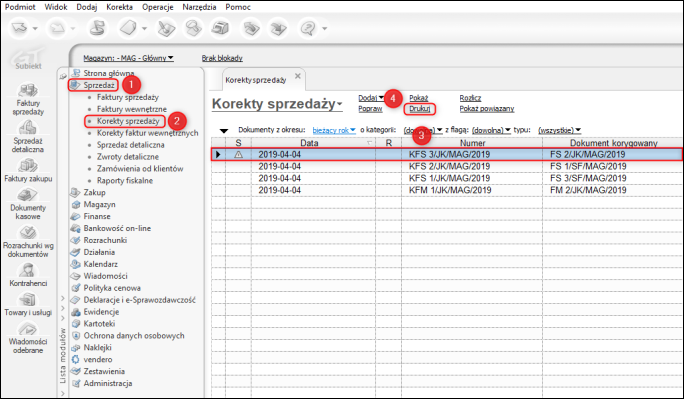Viewport: 684px width, 399px height.
Task: Click the Pokaż powiązany link
Action: (x=487, y=109)
